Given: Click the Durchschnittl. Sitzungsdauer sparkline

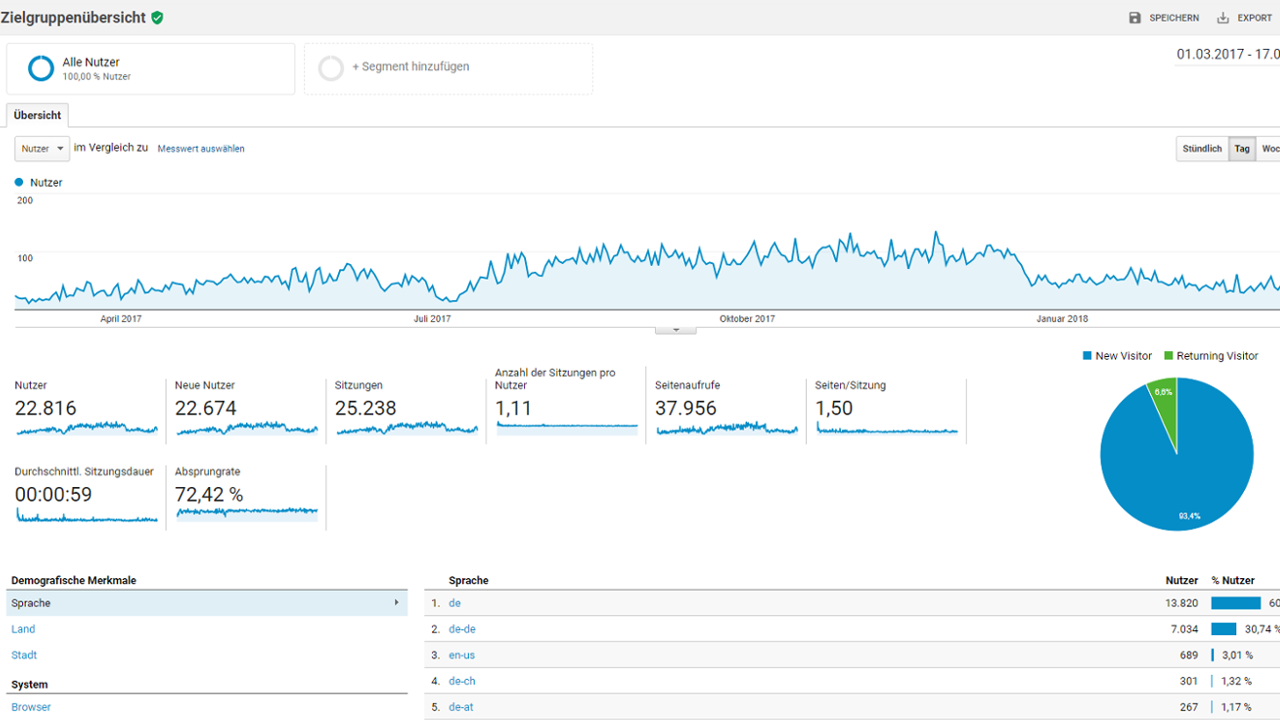Looking at the screenshot, I should [x=87, y=514].
